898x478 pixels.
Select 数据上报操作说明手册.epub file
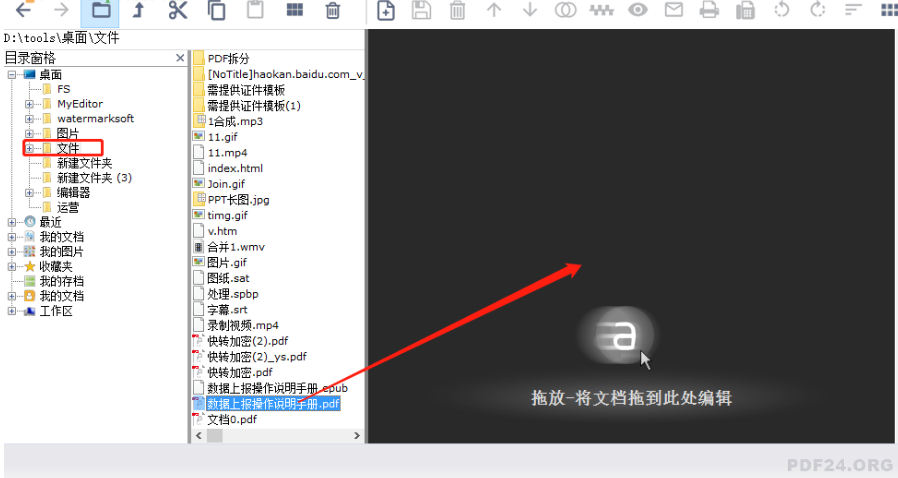click(x=277, y=388)
